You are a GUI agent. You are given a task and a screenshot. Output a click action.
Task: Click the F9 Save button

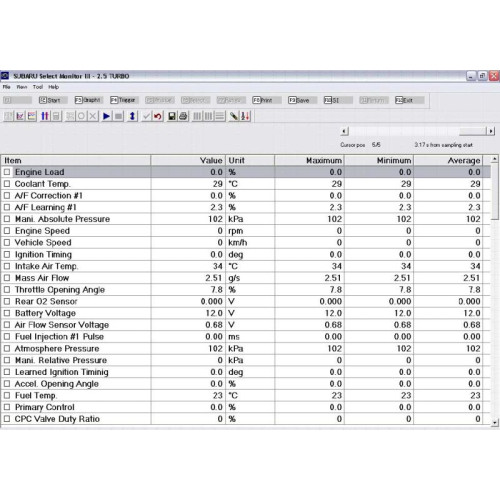[x=302, y=100]
